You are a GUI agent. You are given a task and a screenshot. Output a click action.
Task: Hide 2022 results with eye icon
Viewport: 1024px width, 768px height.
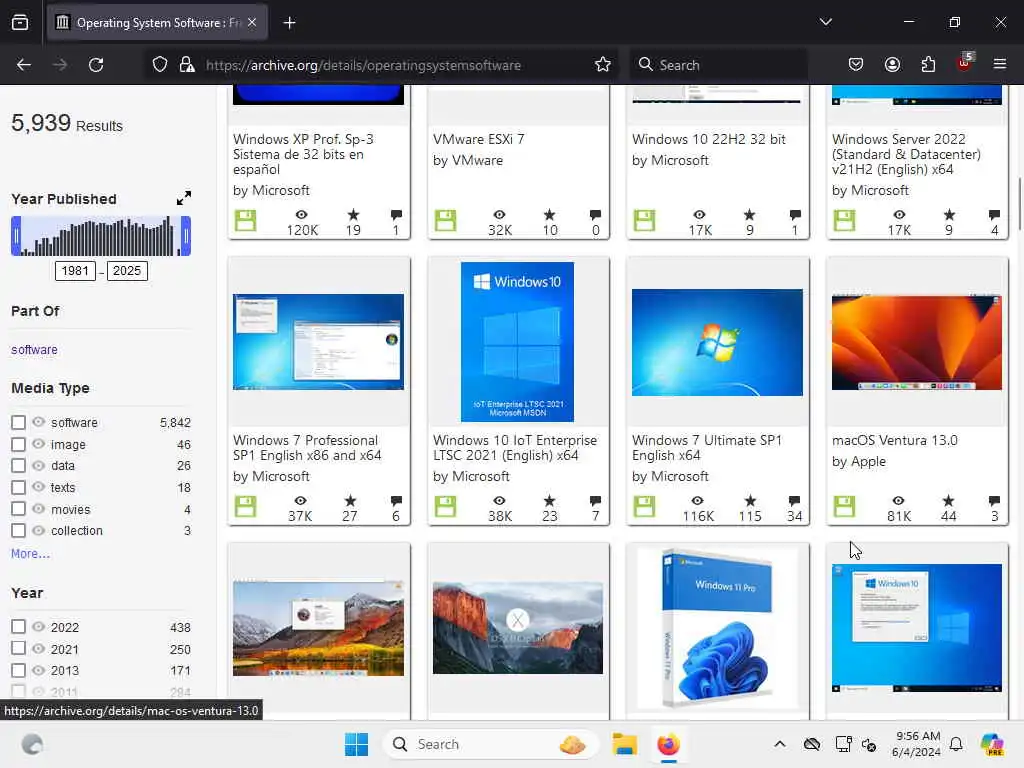pyautogui.click(x=39, y=626)
